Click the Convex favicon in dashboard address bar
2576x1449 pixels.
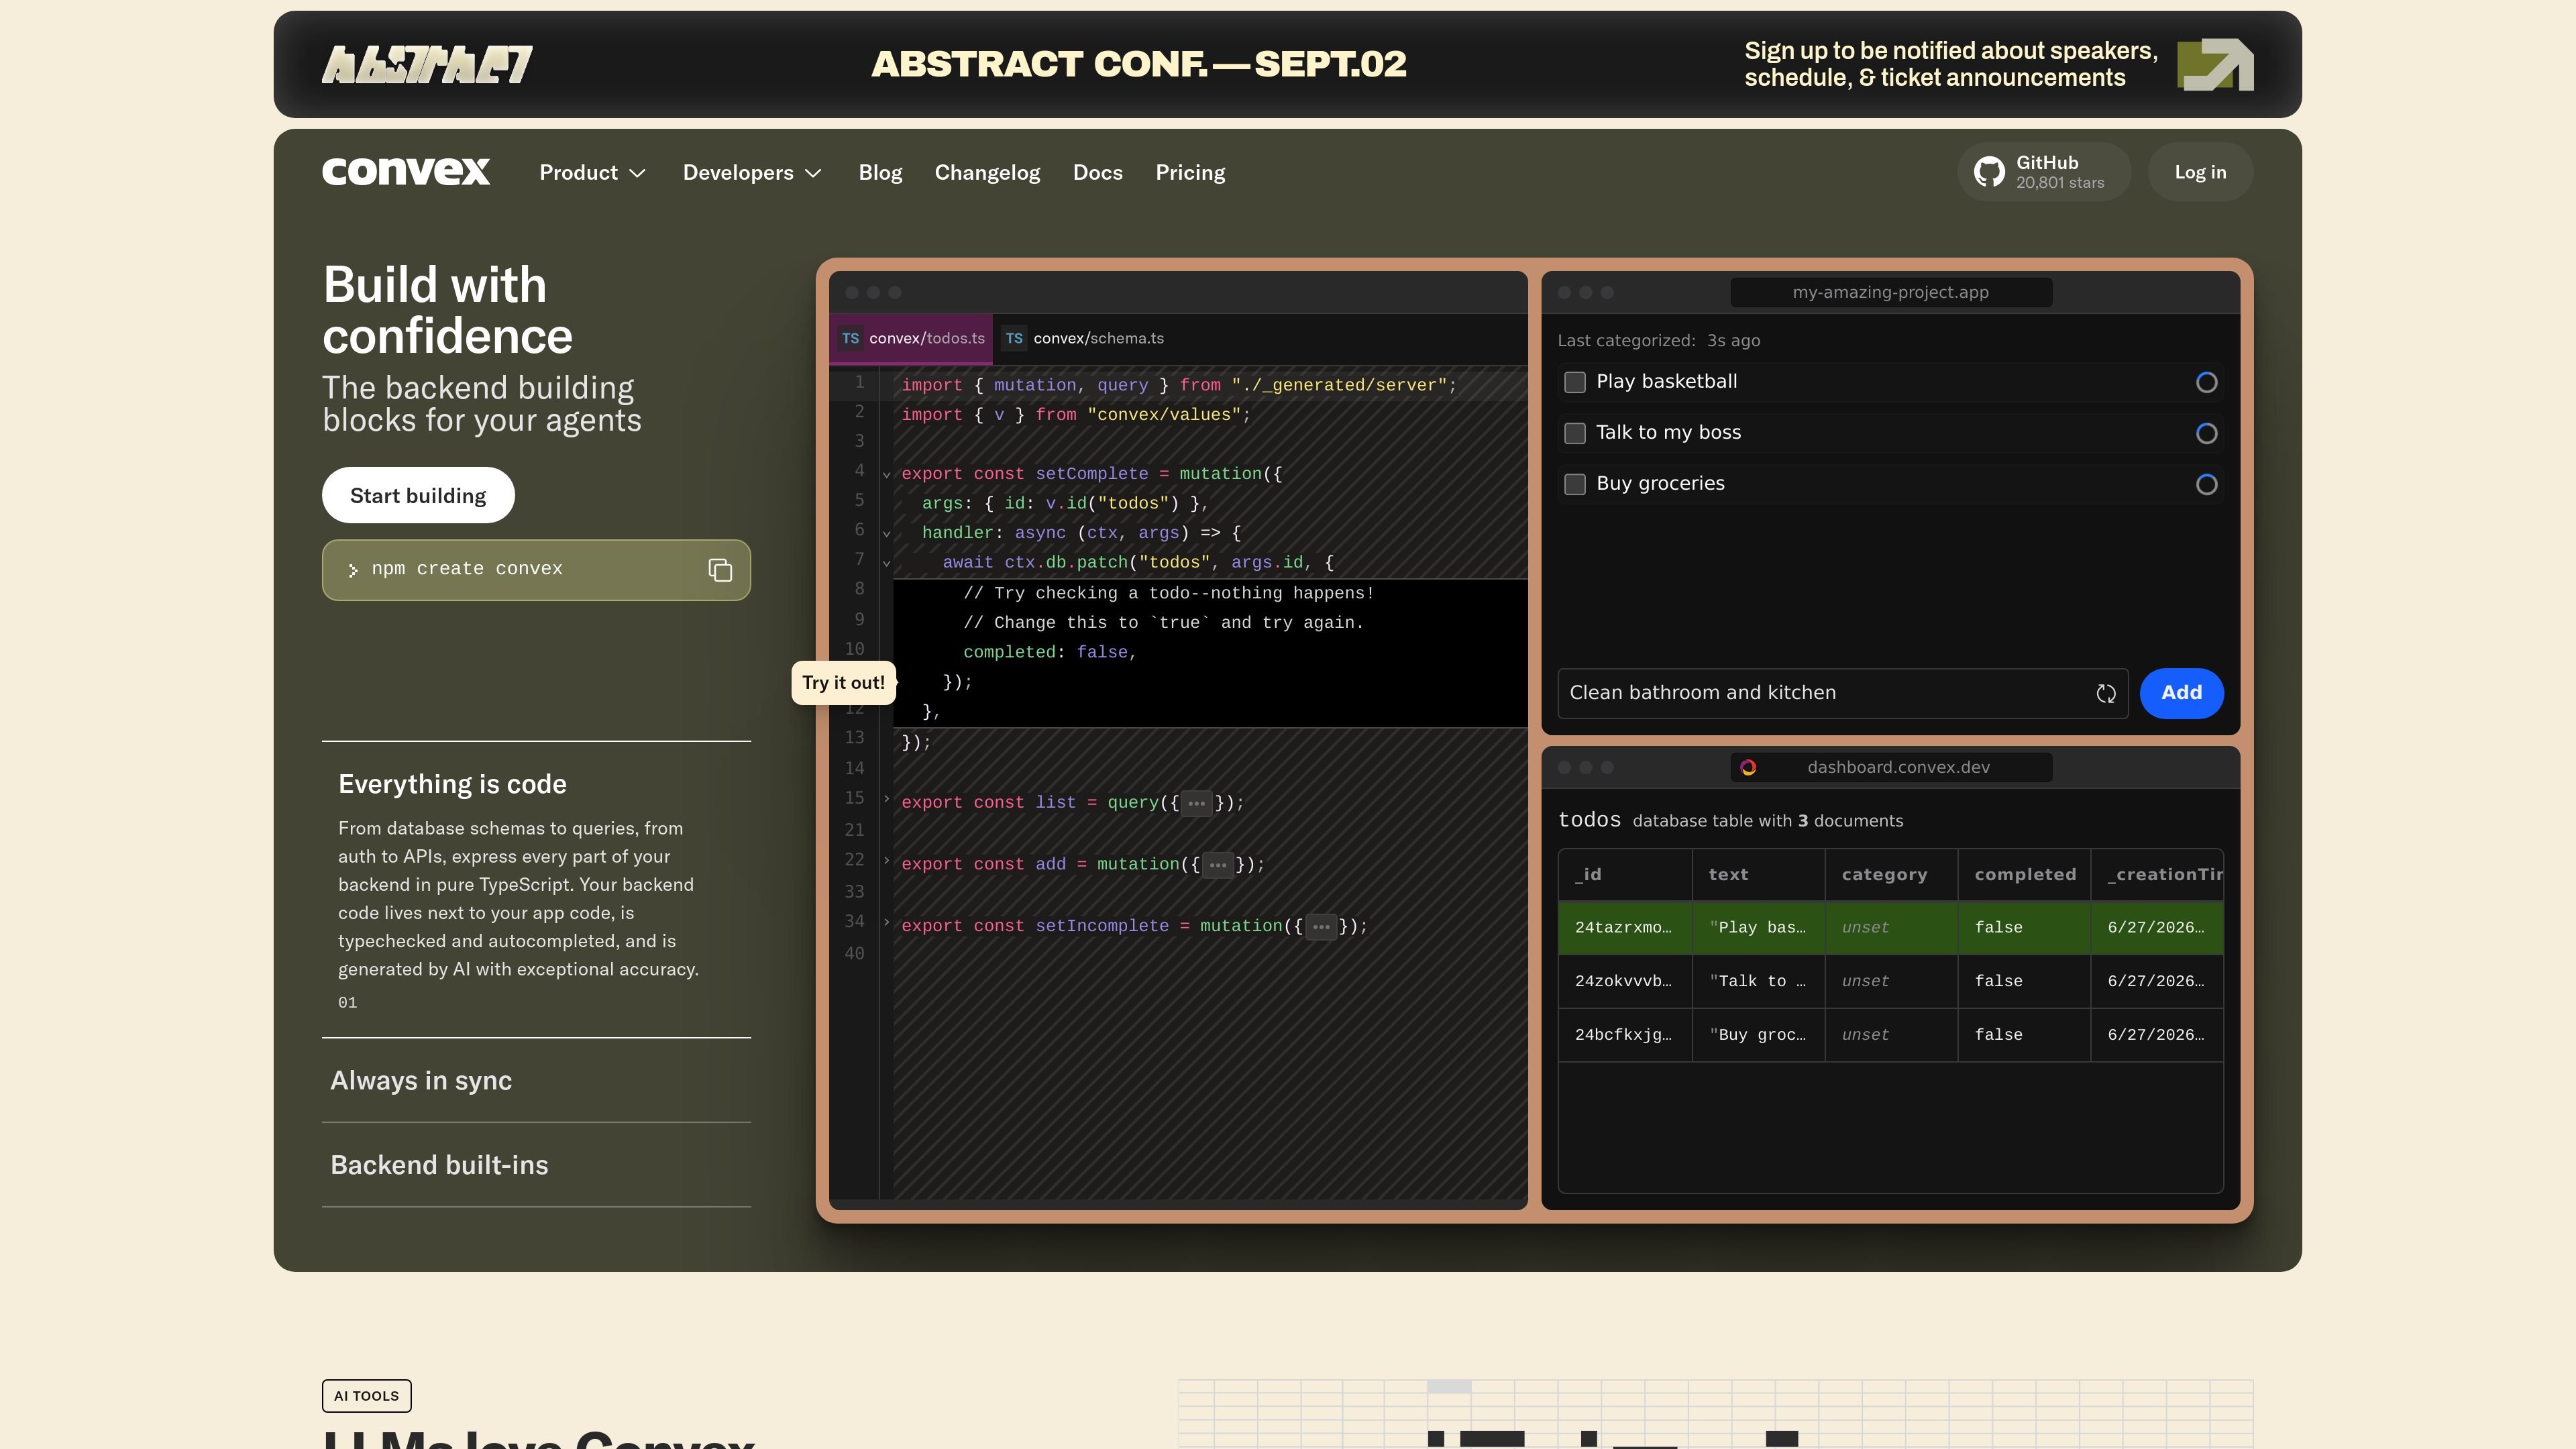click(1748, 767)
